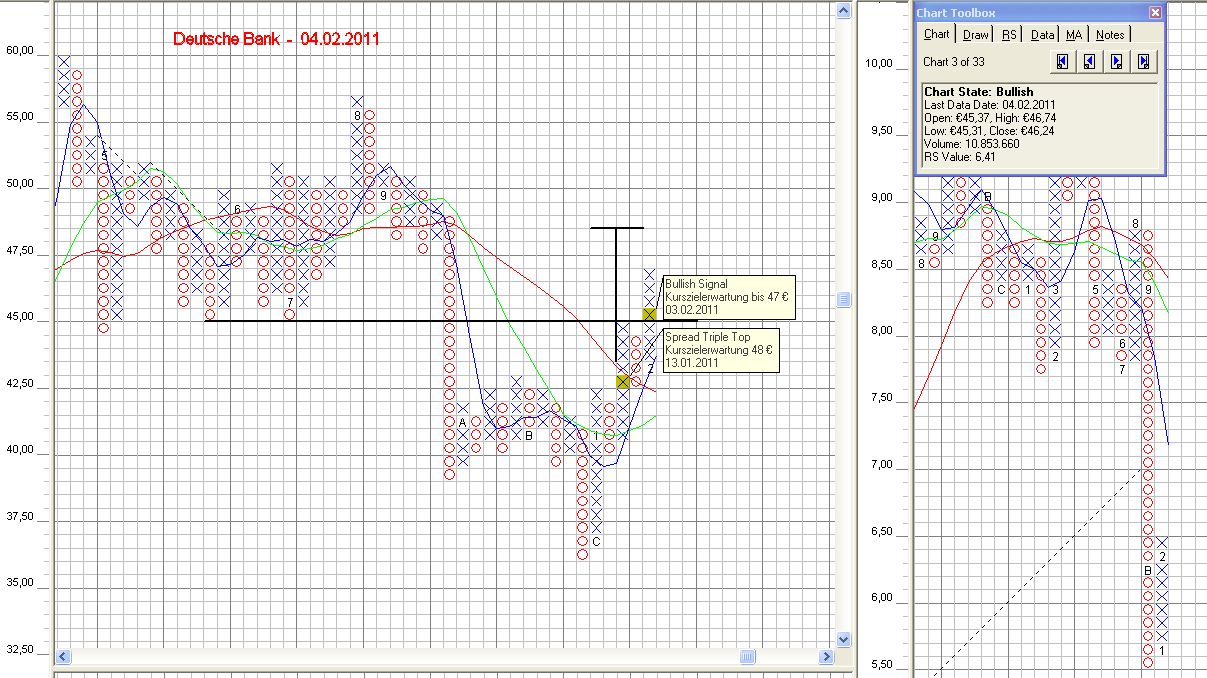1207x678 pixels.
Task: Select the Chart tab in toolbox
Action: pos(937,34)
